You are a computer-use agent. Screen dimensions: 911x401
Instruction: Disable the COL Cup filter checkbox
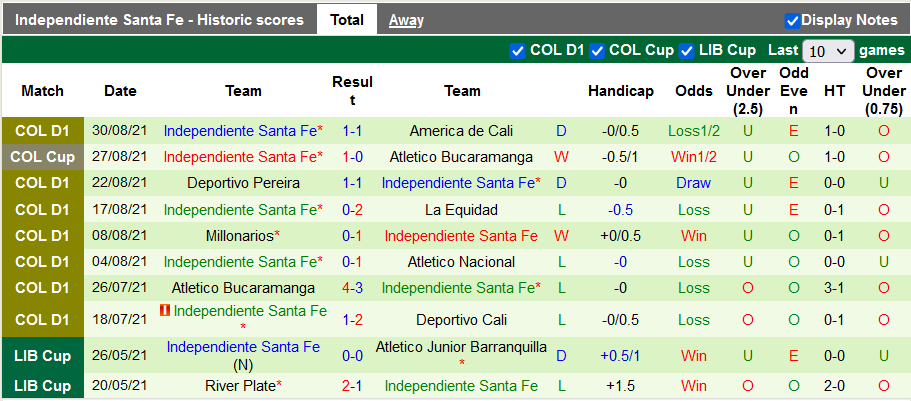coord(597,50)
